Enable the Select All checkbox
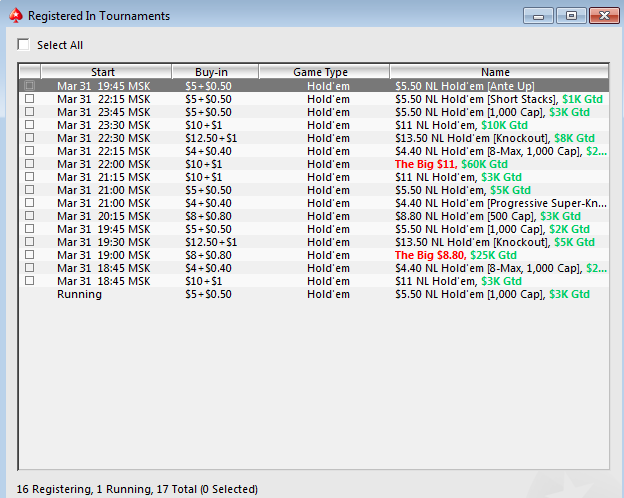624x498 pixels. click(x=23, y=45)
